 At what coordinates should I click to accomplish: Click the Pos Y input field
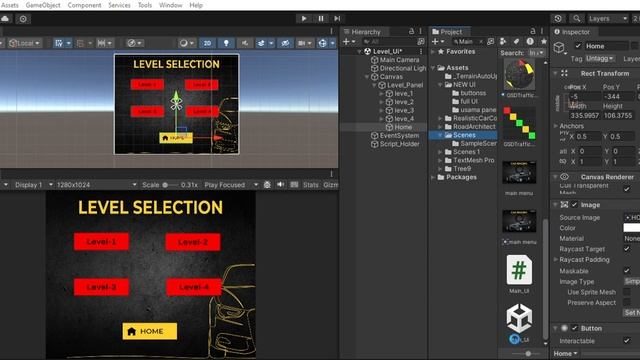click(x=618, y=97)
